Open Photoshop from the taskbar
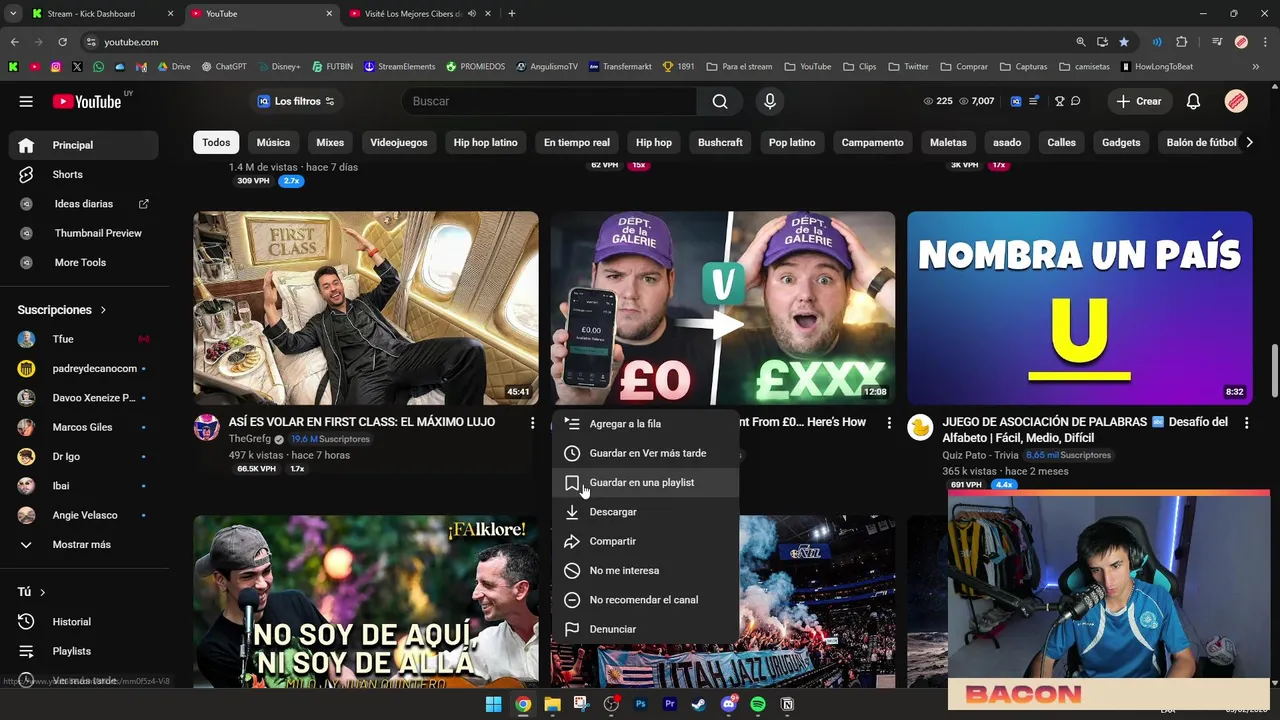 tap(641, 704)
